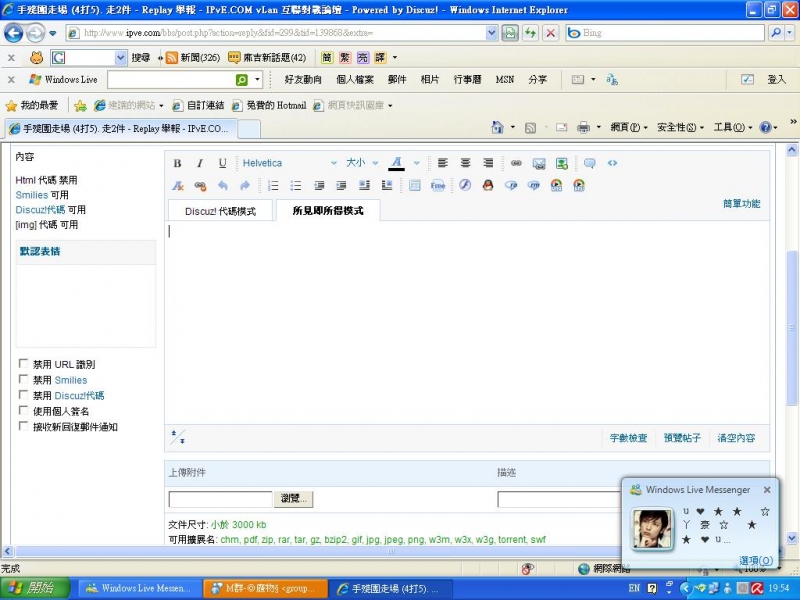Pick text color with the A swatch
This screenshot has width=800, height=600.
click(396, 163)
